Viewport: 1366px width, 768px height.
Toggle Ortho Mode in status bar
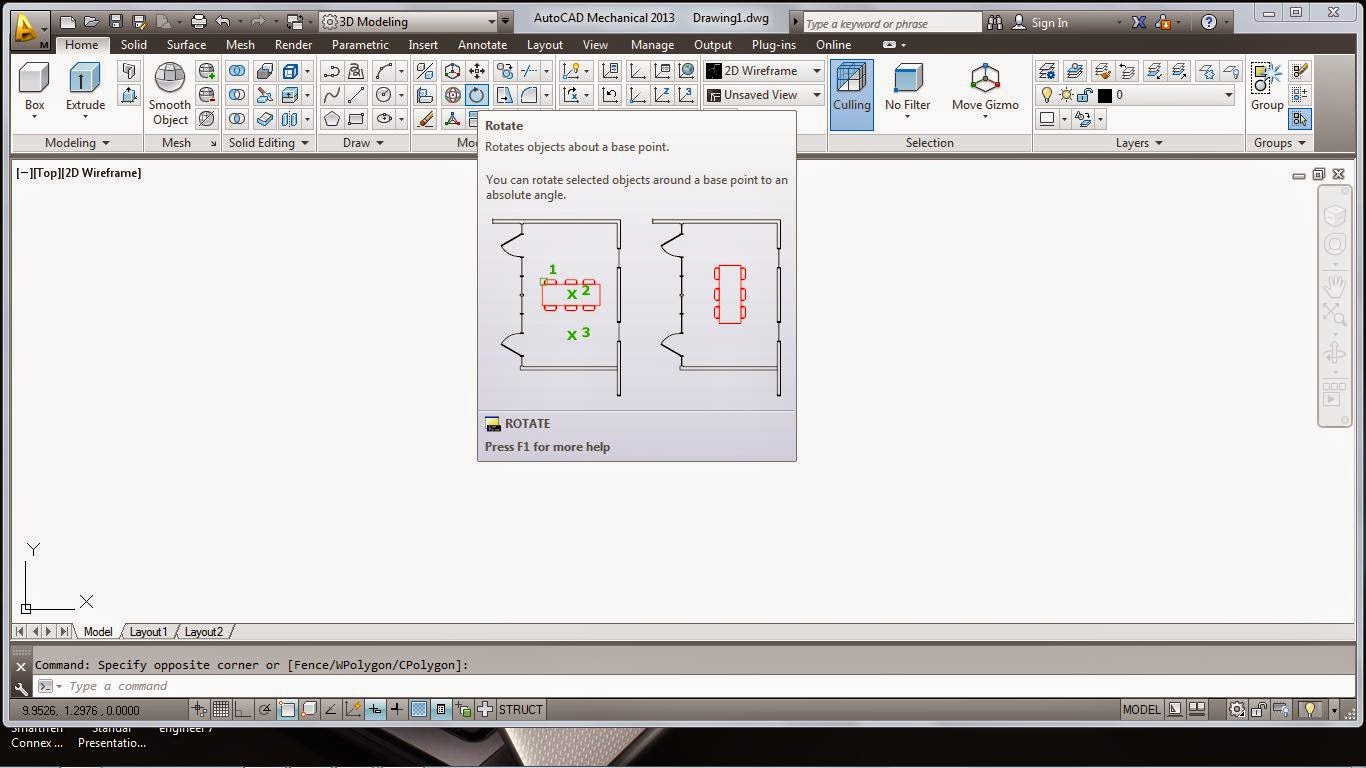[x=243, y=710]
